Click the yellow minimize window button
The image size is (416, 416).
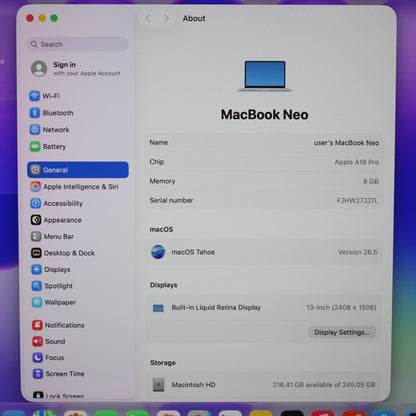[42, 18]
